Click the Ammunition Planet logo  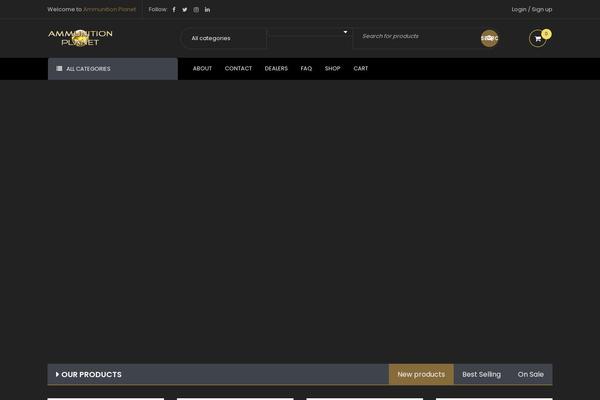(80, 38)
